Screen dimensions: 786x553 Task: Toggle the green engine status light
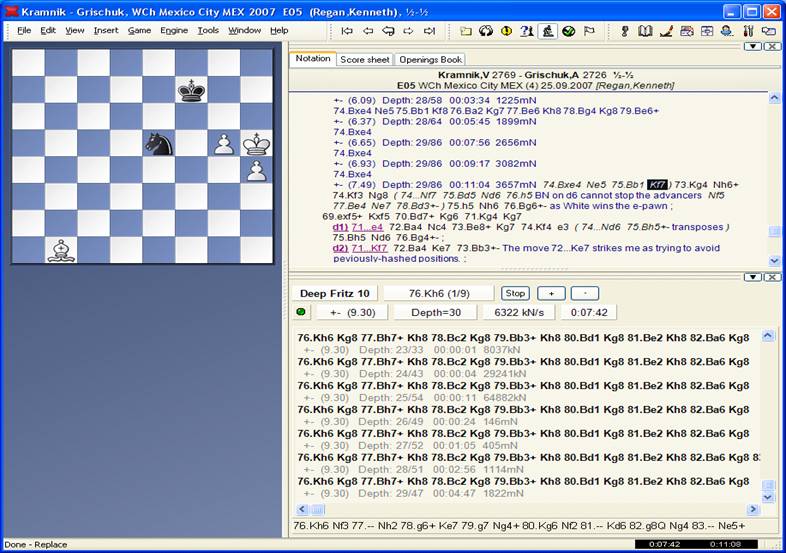[x=301, y=312]
